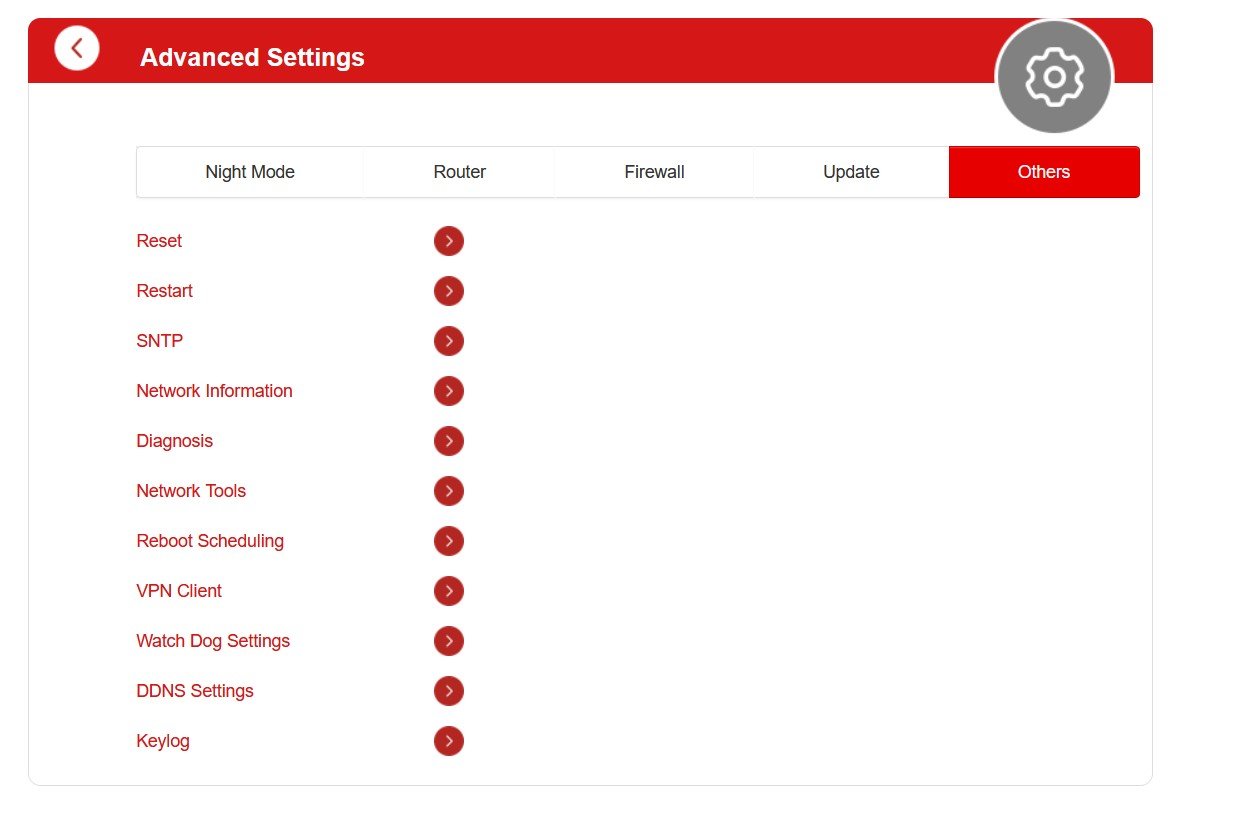This screenshot has width=1252, height=817.
Task: Expand the Network Tools chevron arrow
Action: (449, 491)
